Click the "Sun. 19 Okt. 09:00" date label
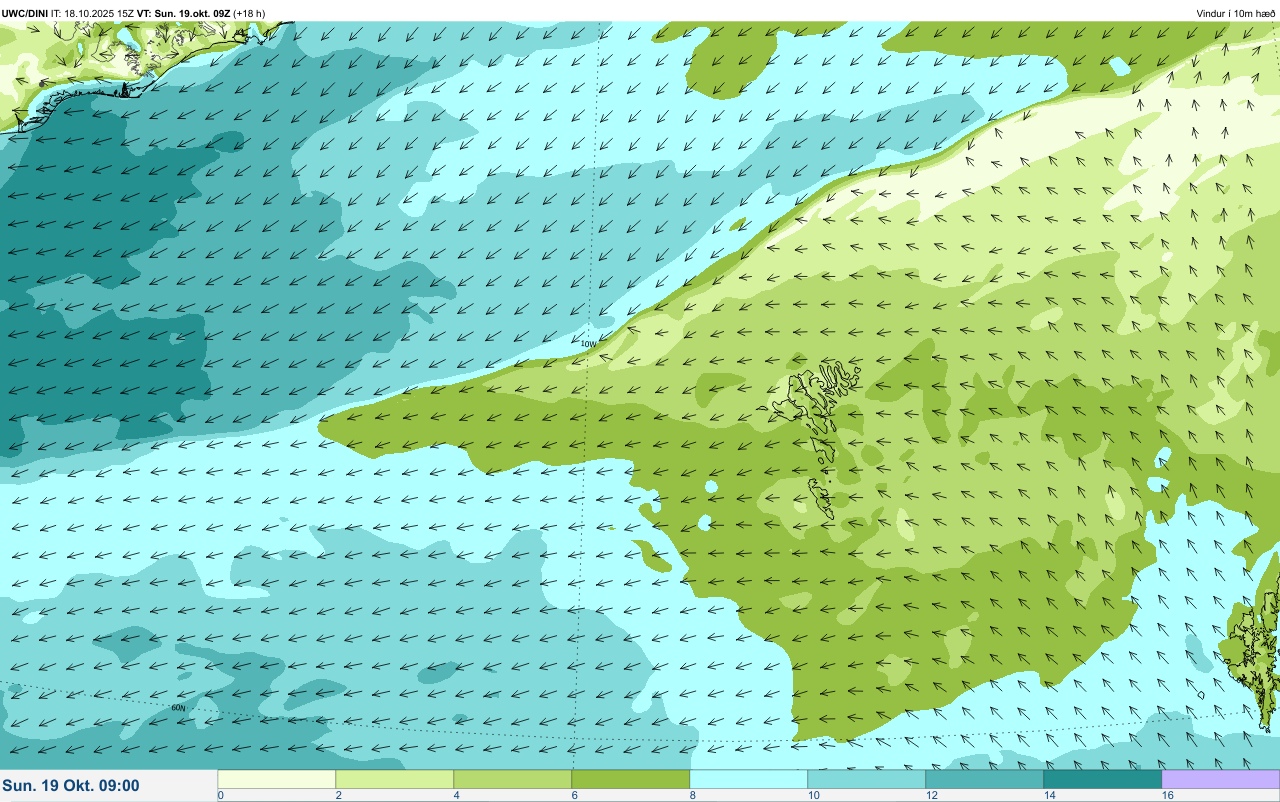The image size is (1280, 802). [71, 785]
